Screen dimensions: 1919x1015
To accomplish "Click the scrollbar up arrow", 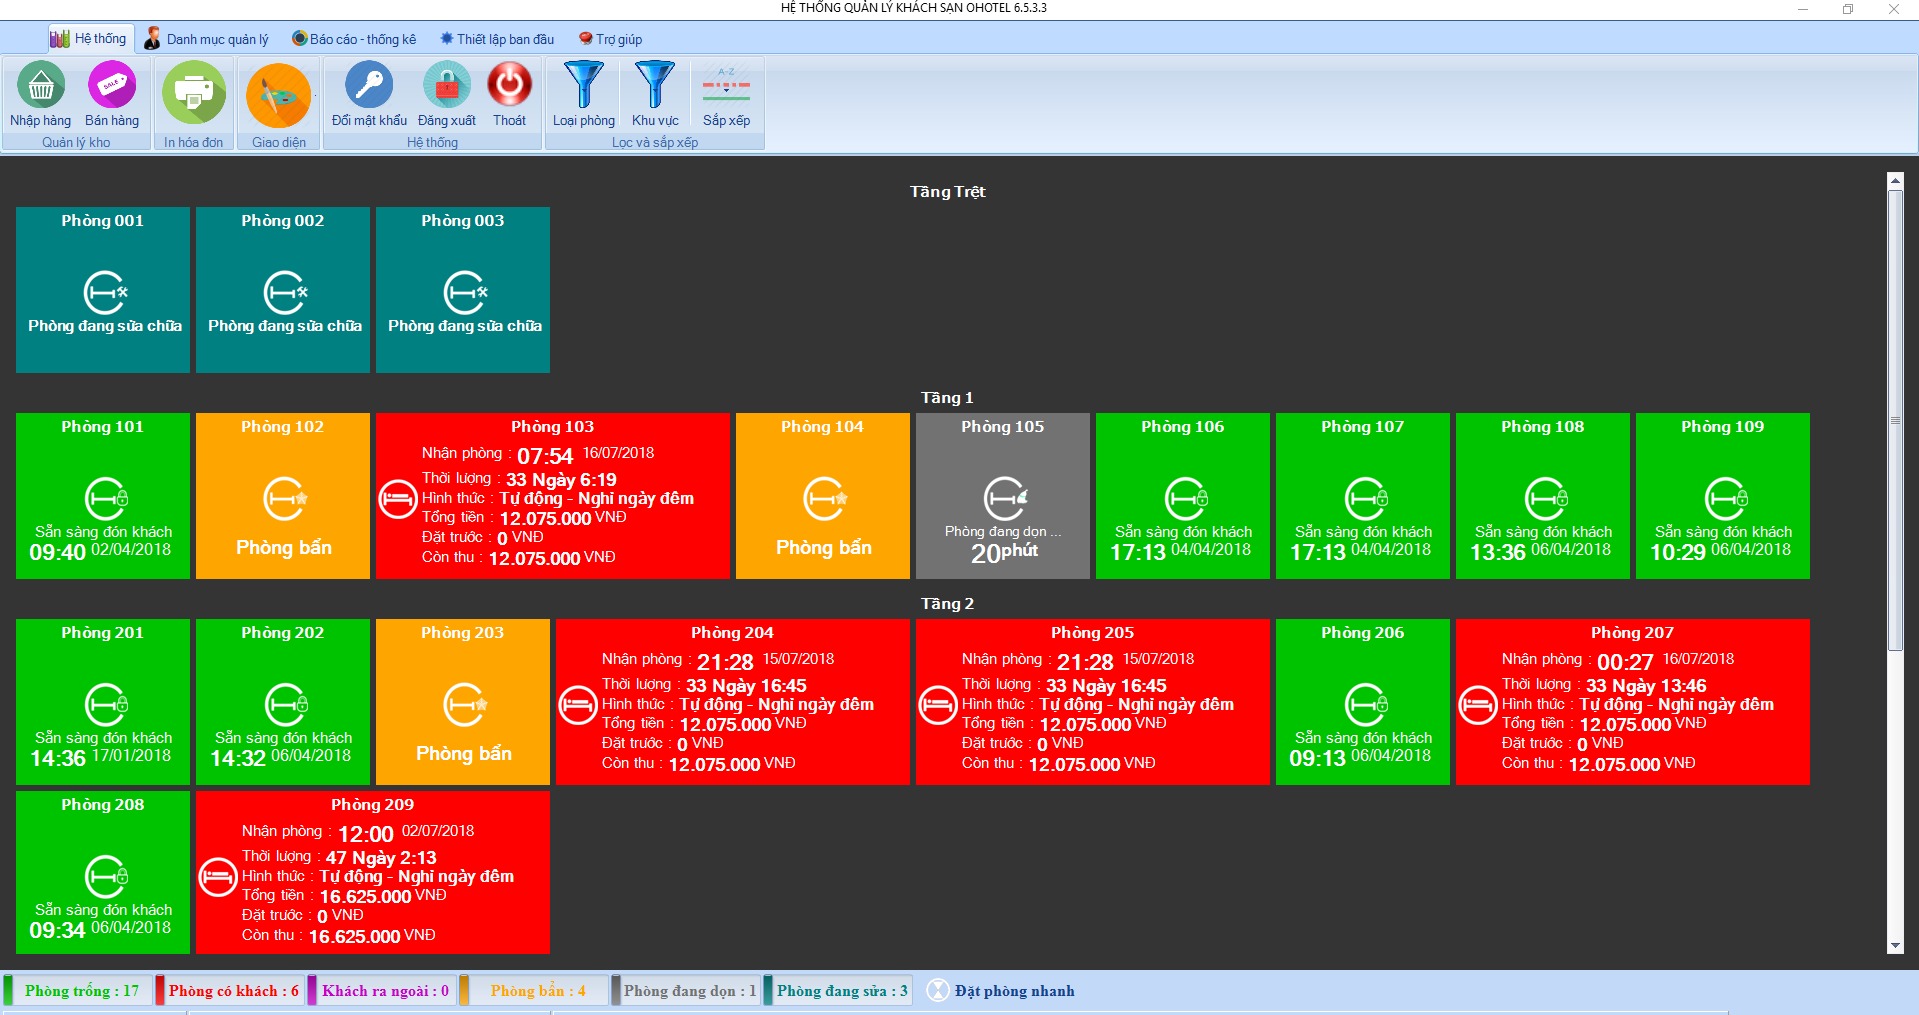I will click(1895, 181).
